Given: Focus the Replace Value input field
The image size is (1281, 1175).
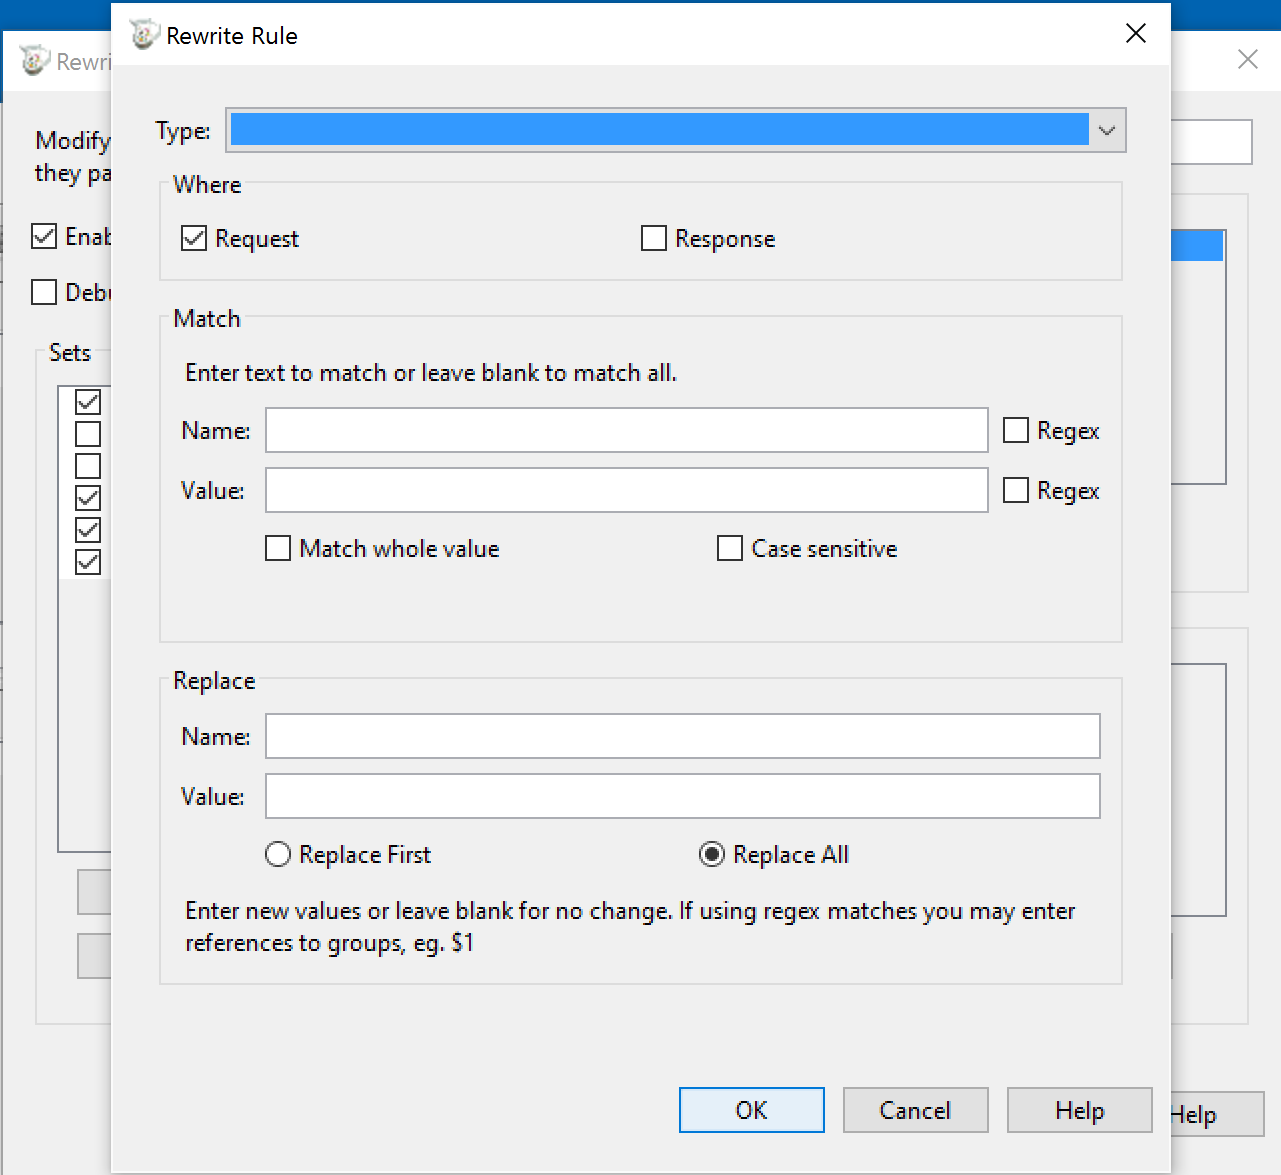Looking at the screenshot, I should (682, 797).
